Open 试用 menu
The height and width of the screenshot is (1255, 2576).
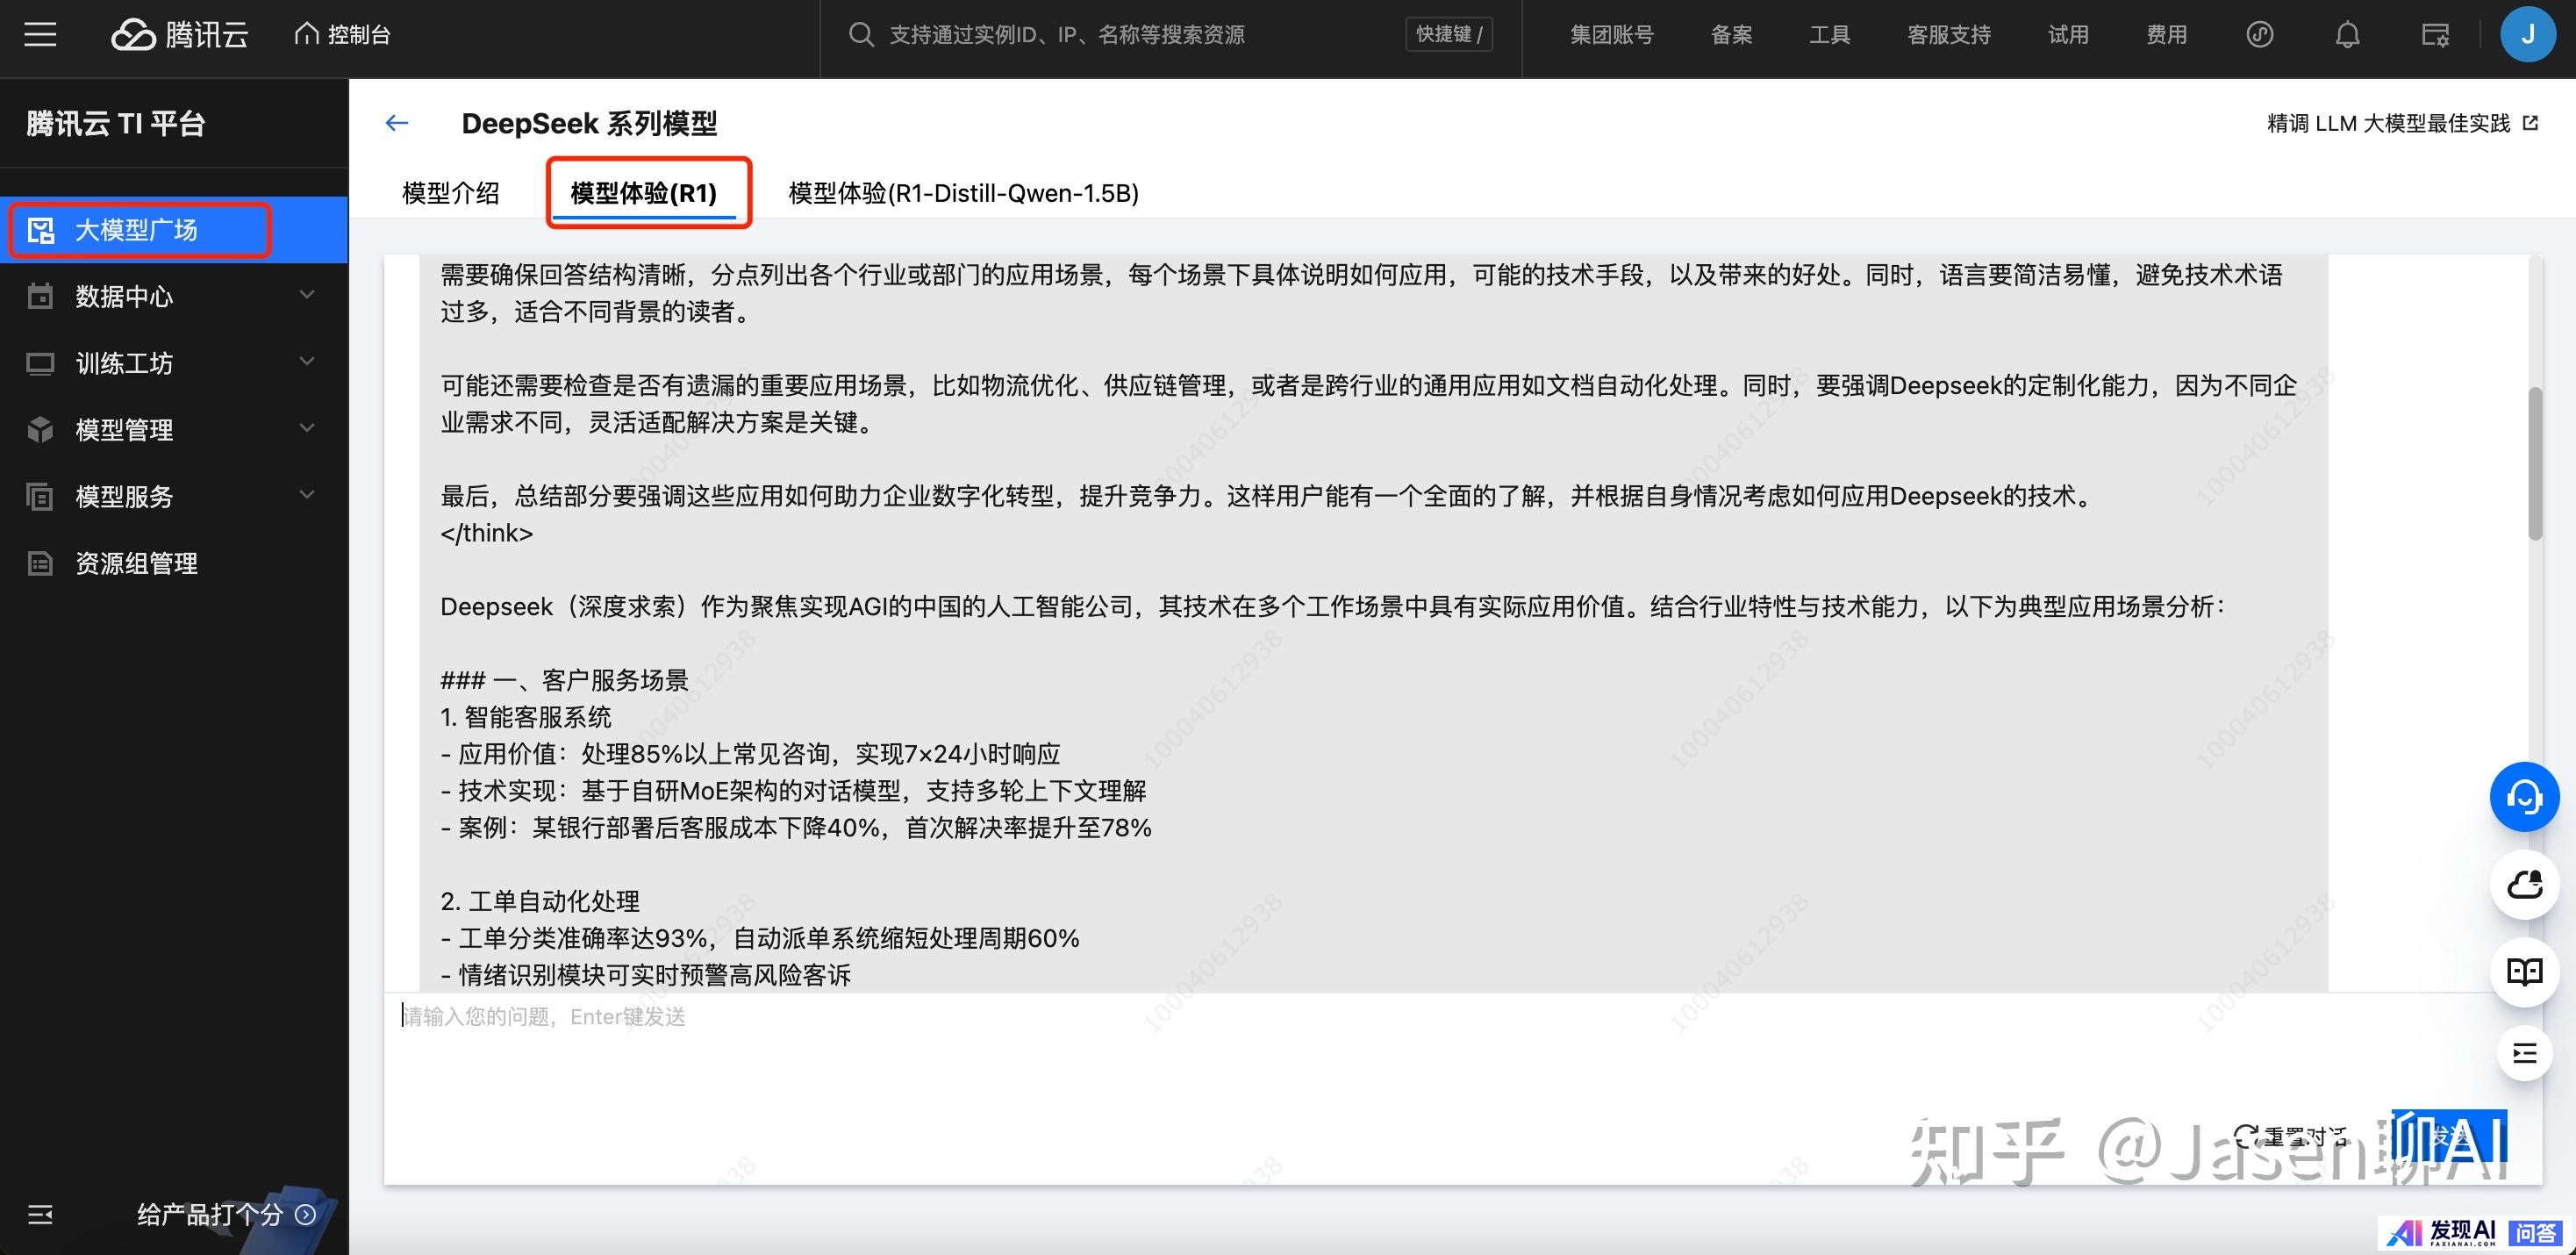click(x=2068, y=35)
